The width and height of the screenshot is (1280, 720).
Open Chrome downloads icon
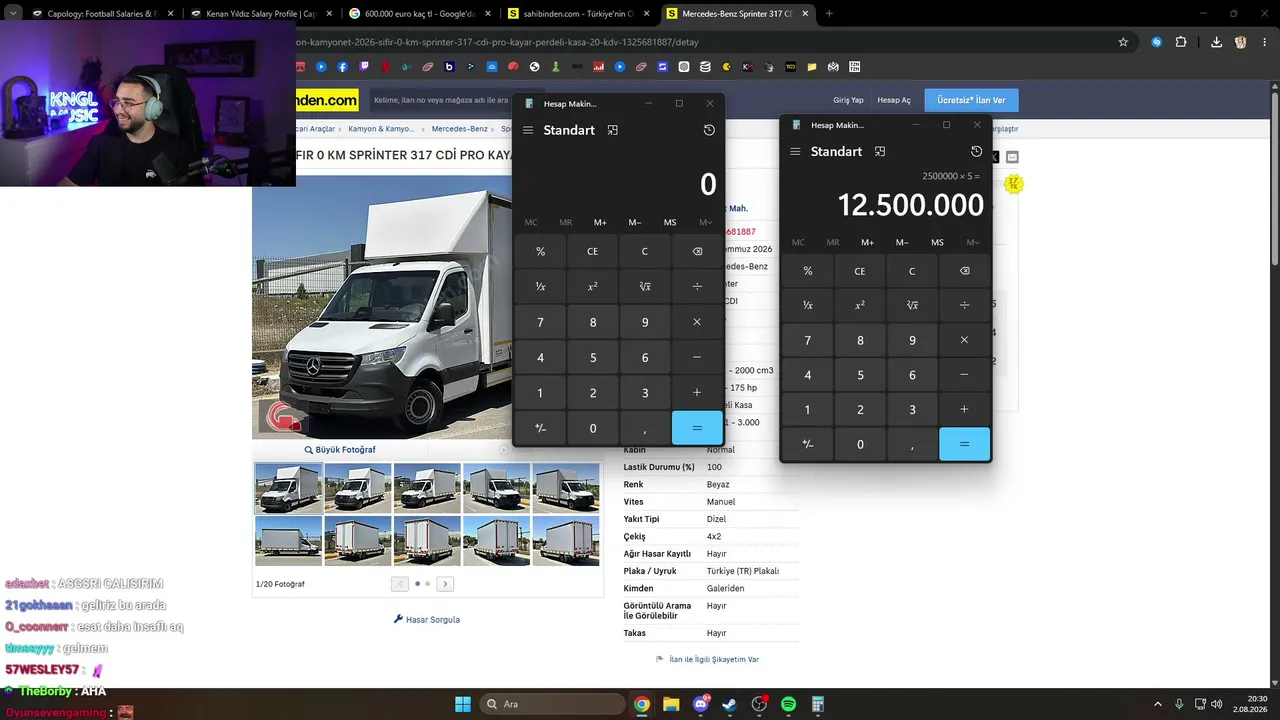1216,42
